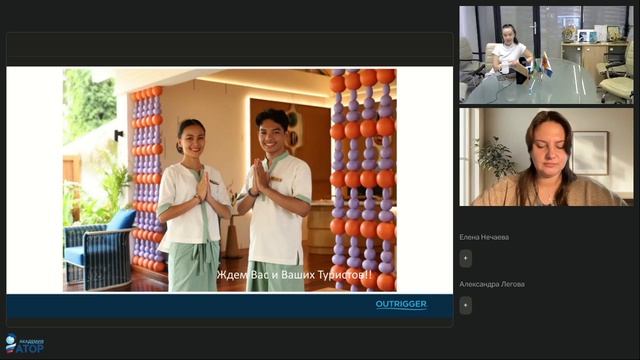Select participant name Елена Нечаева
The height and width of the screenshot is (360, 640).
coord(484,237)
